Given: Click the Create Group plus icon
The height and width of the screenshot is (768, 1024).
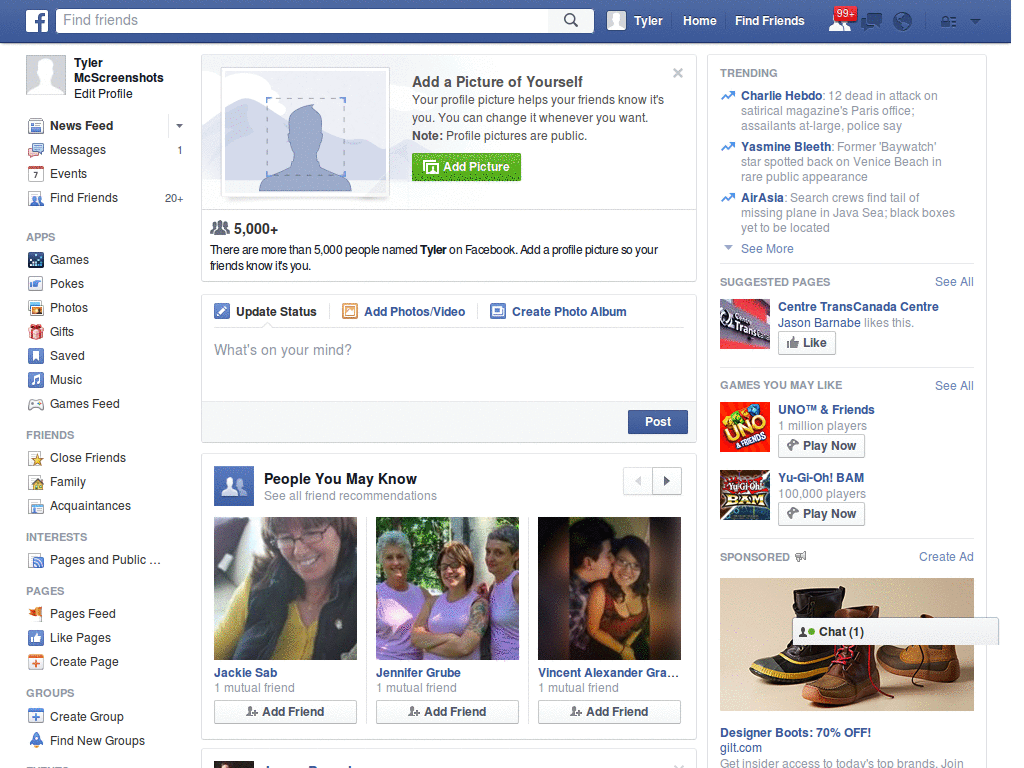Looking at the screenshot, I should pyautogui.click(x=36, y=716).
